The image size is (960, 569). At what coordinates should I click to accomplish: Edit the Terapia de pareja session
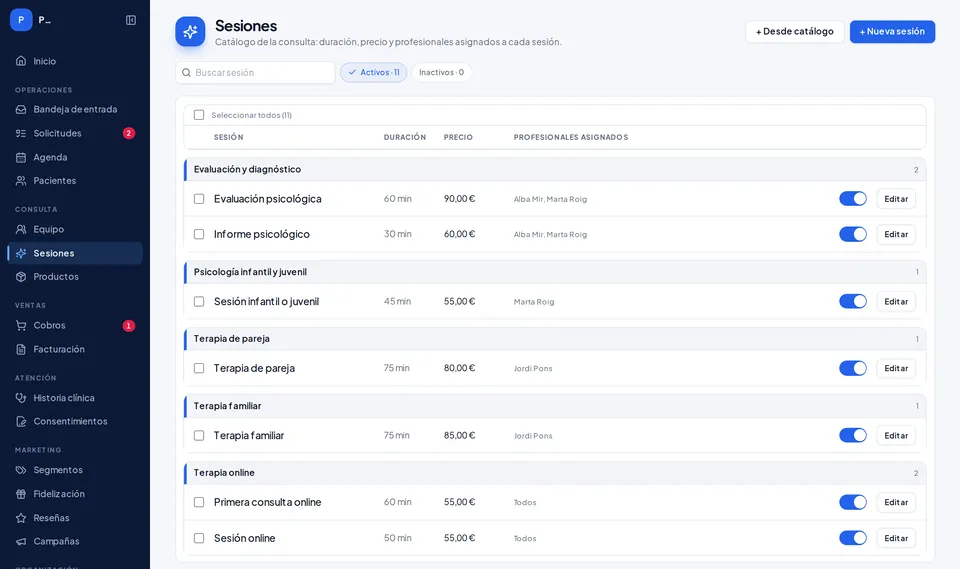tap(896, 368)
